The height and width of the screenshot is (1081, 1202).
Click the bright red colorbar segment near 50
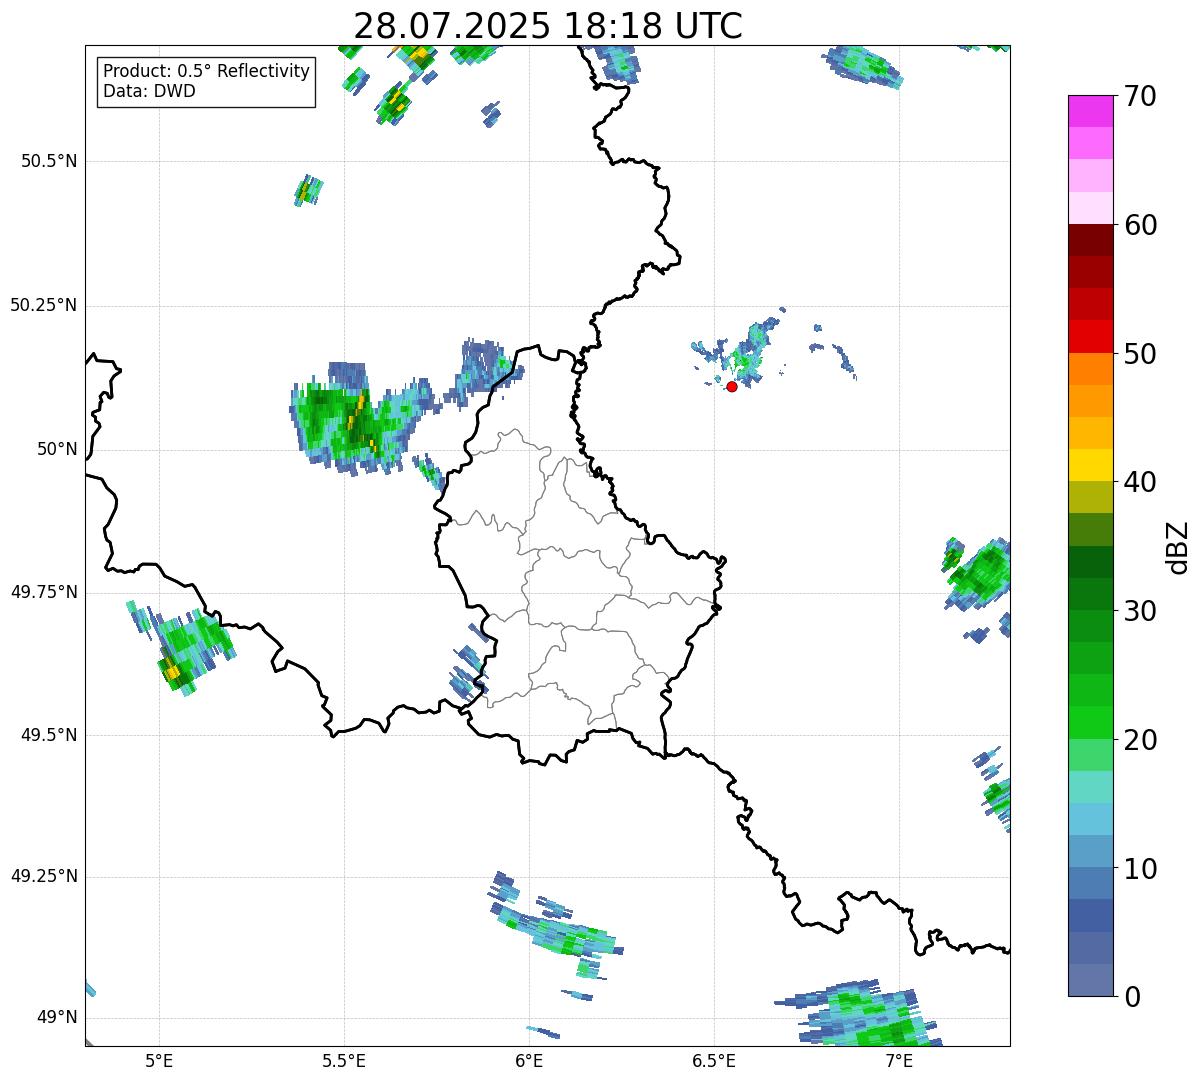1090,336
